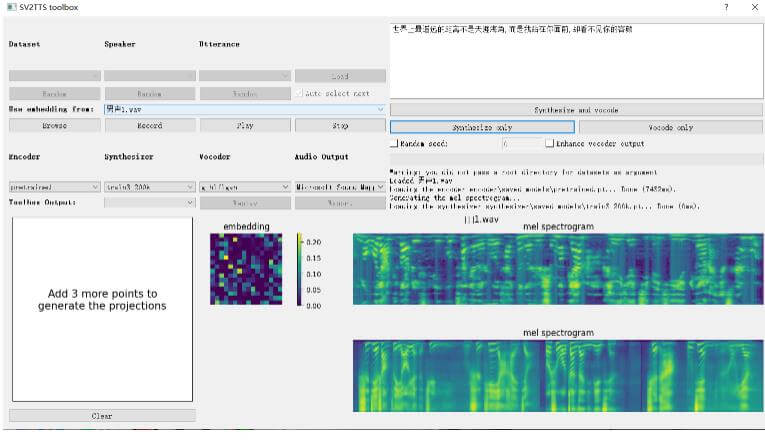This screenshot has height=442, width=765.
Task: Click the Synthesize only button
Action: (x=482, y=127)
